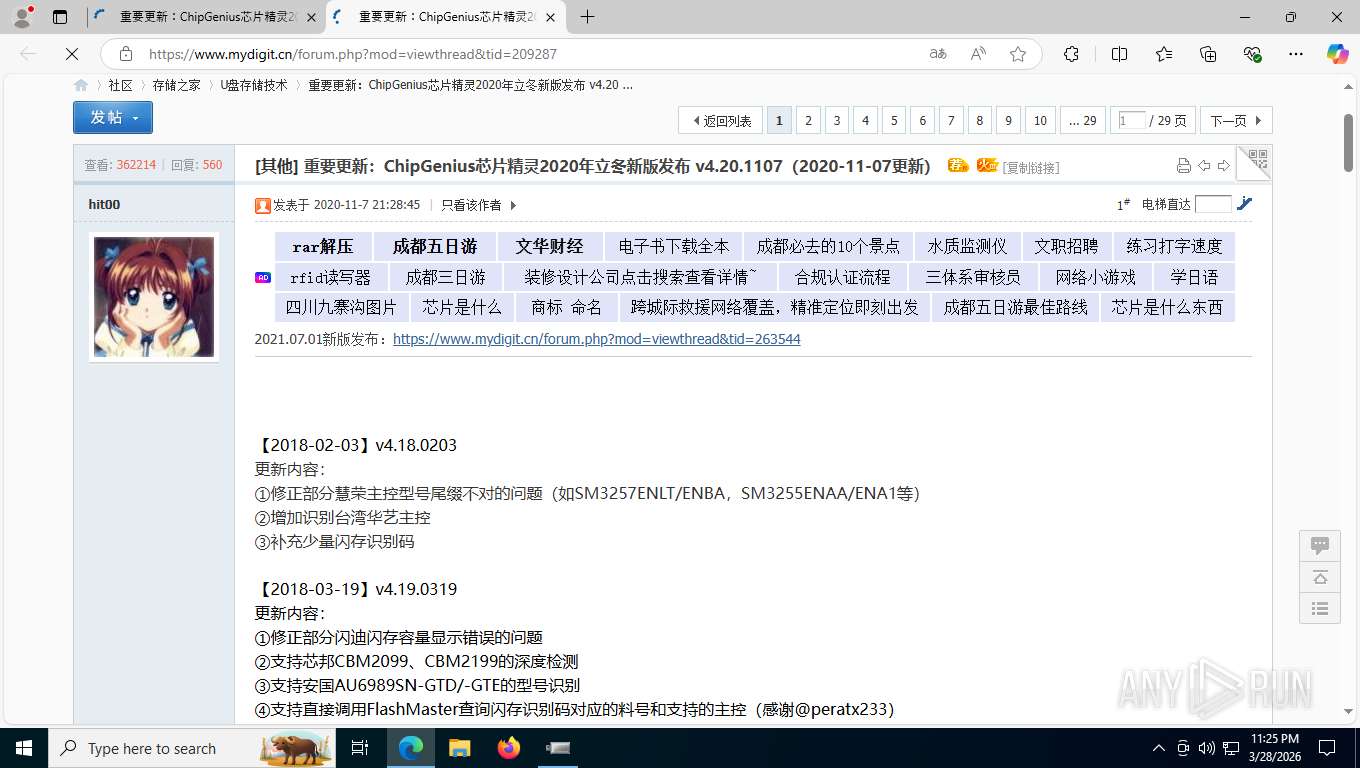1360x768 pixels.
Task: Return to top side button
Action: (1320, 577)
